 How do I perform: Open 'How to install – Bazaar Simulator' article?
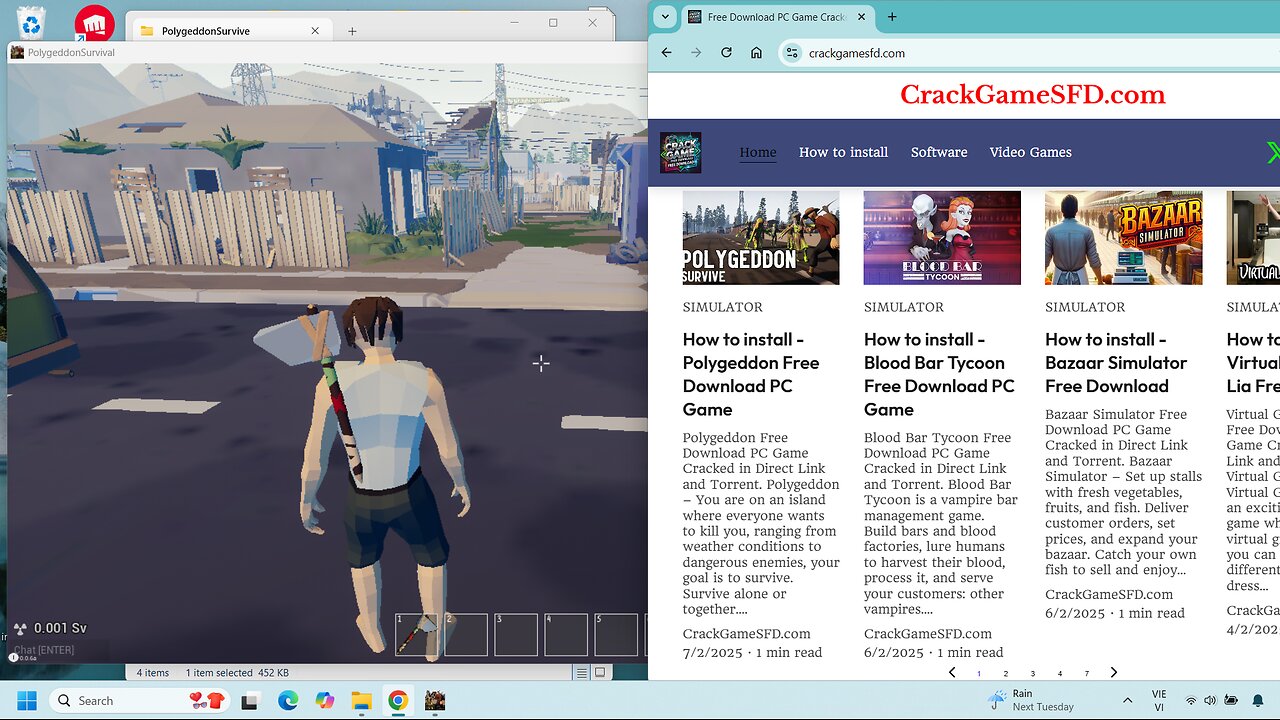(x=1116, y=363)
